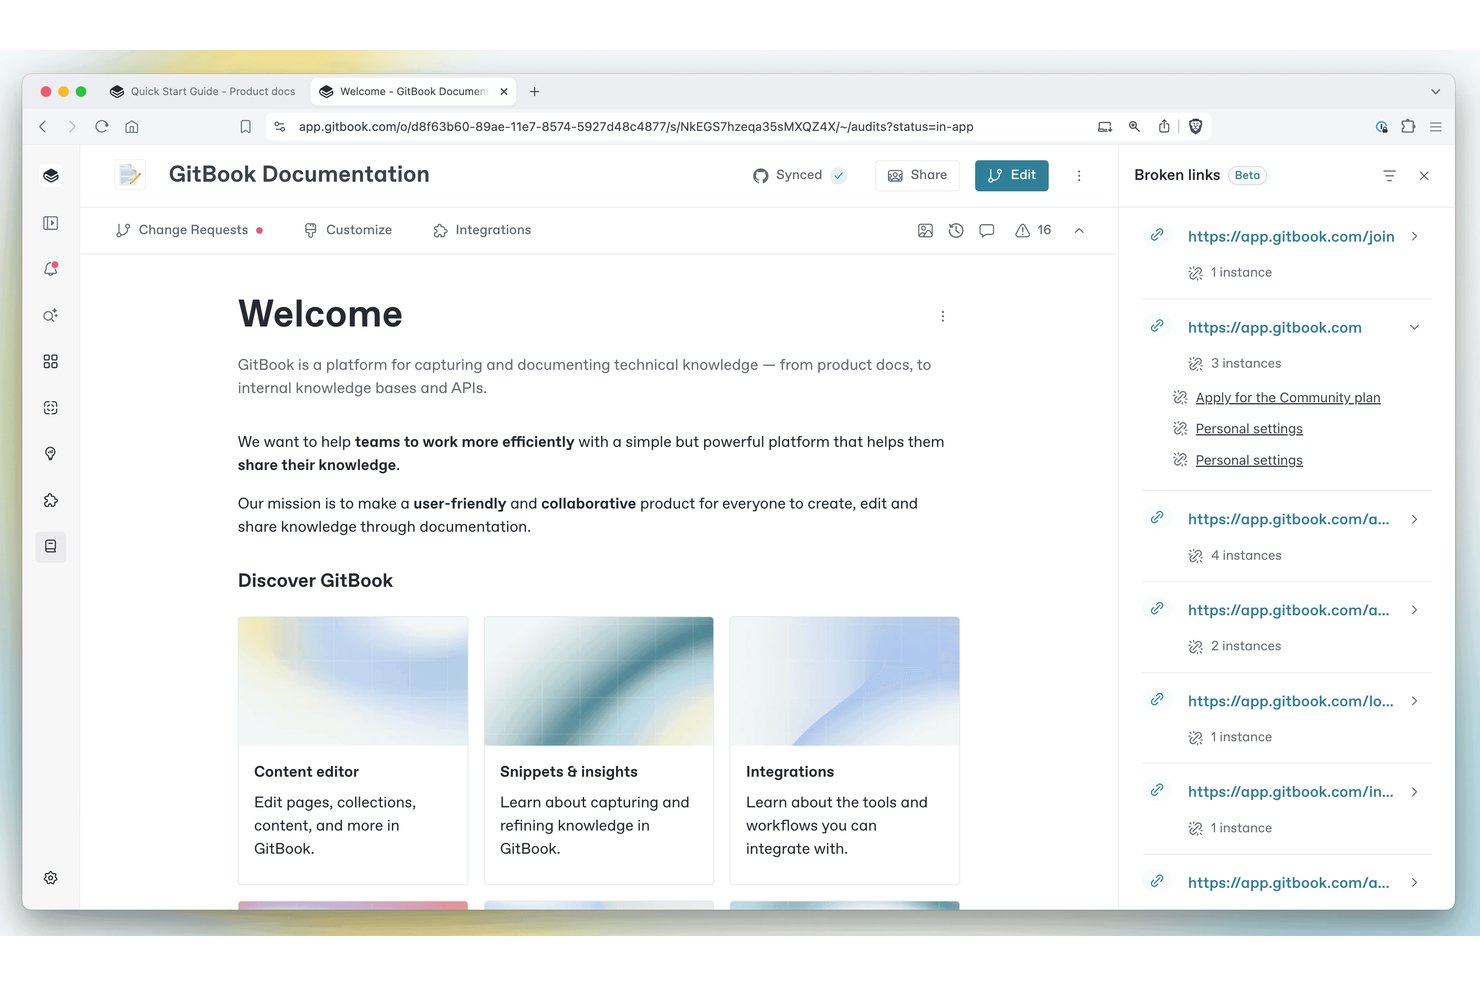Click the GitBook Documentation space emoji icon

[130, 175]
